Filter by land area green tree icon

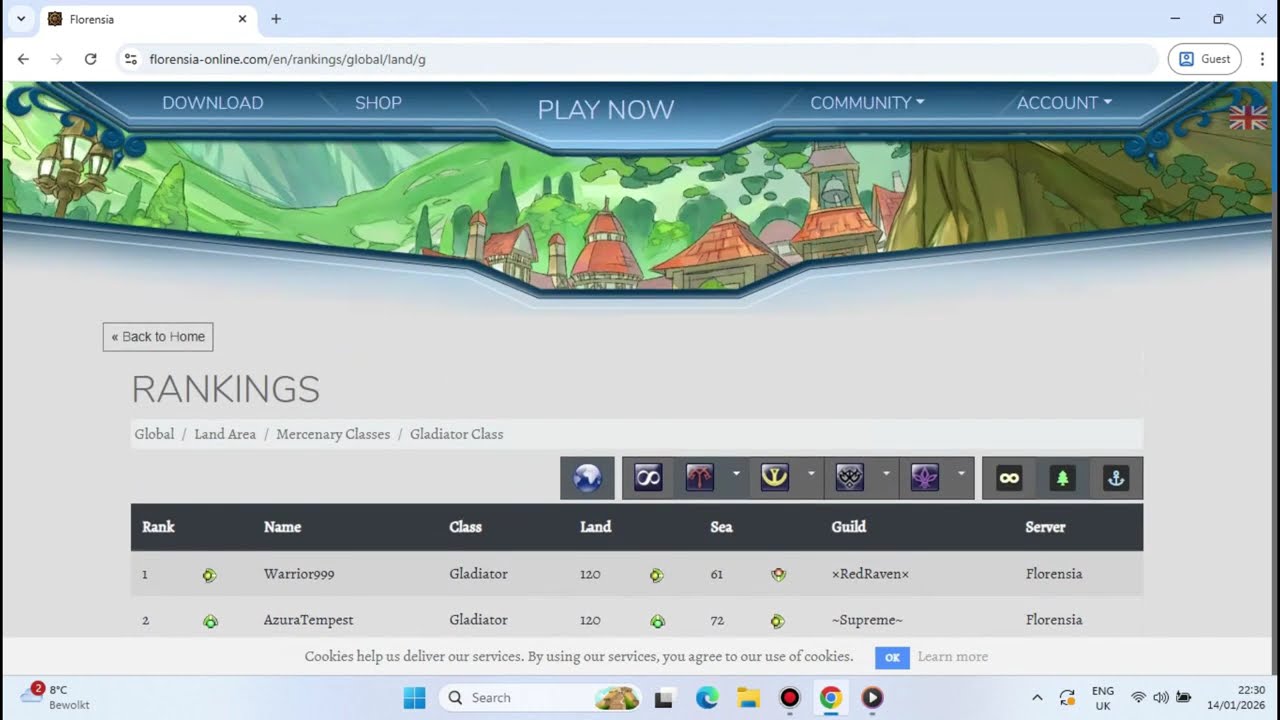point(1063,478)
